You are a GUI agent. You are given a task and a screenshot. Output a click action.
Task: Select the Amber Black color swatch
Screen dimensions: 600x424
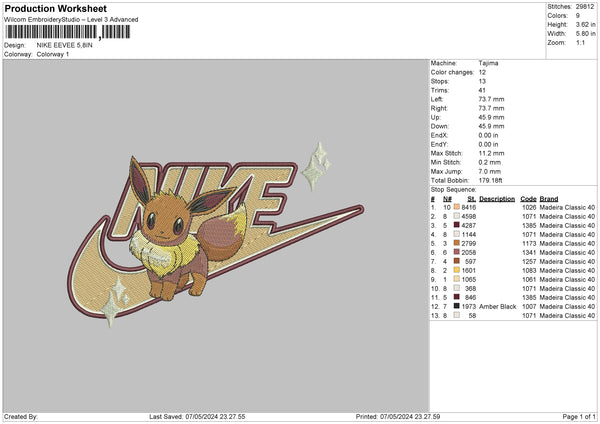(457, 305)
